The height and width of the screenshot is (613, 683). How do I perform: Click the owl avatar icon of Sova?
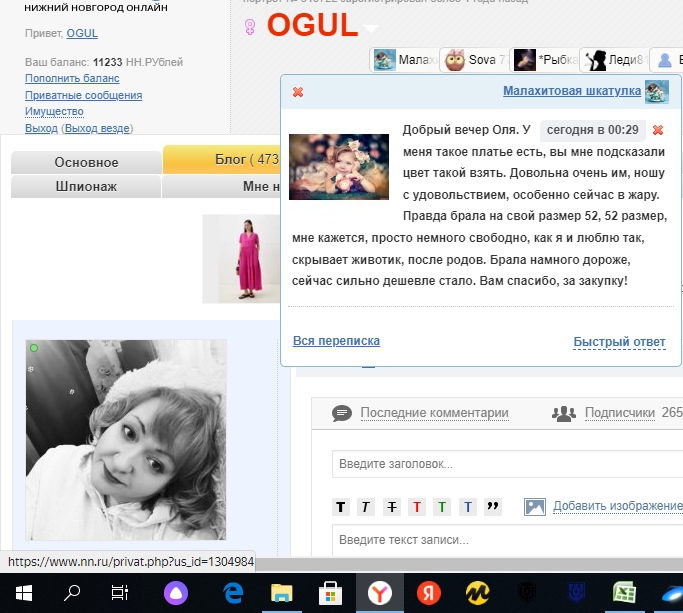[455, 60]
